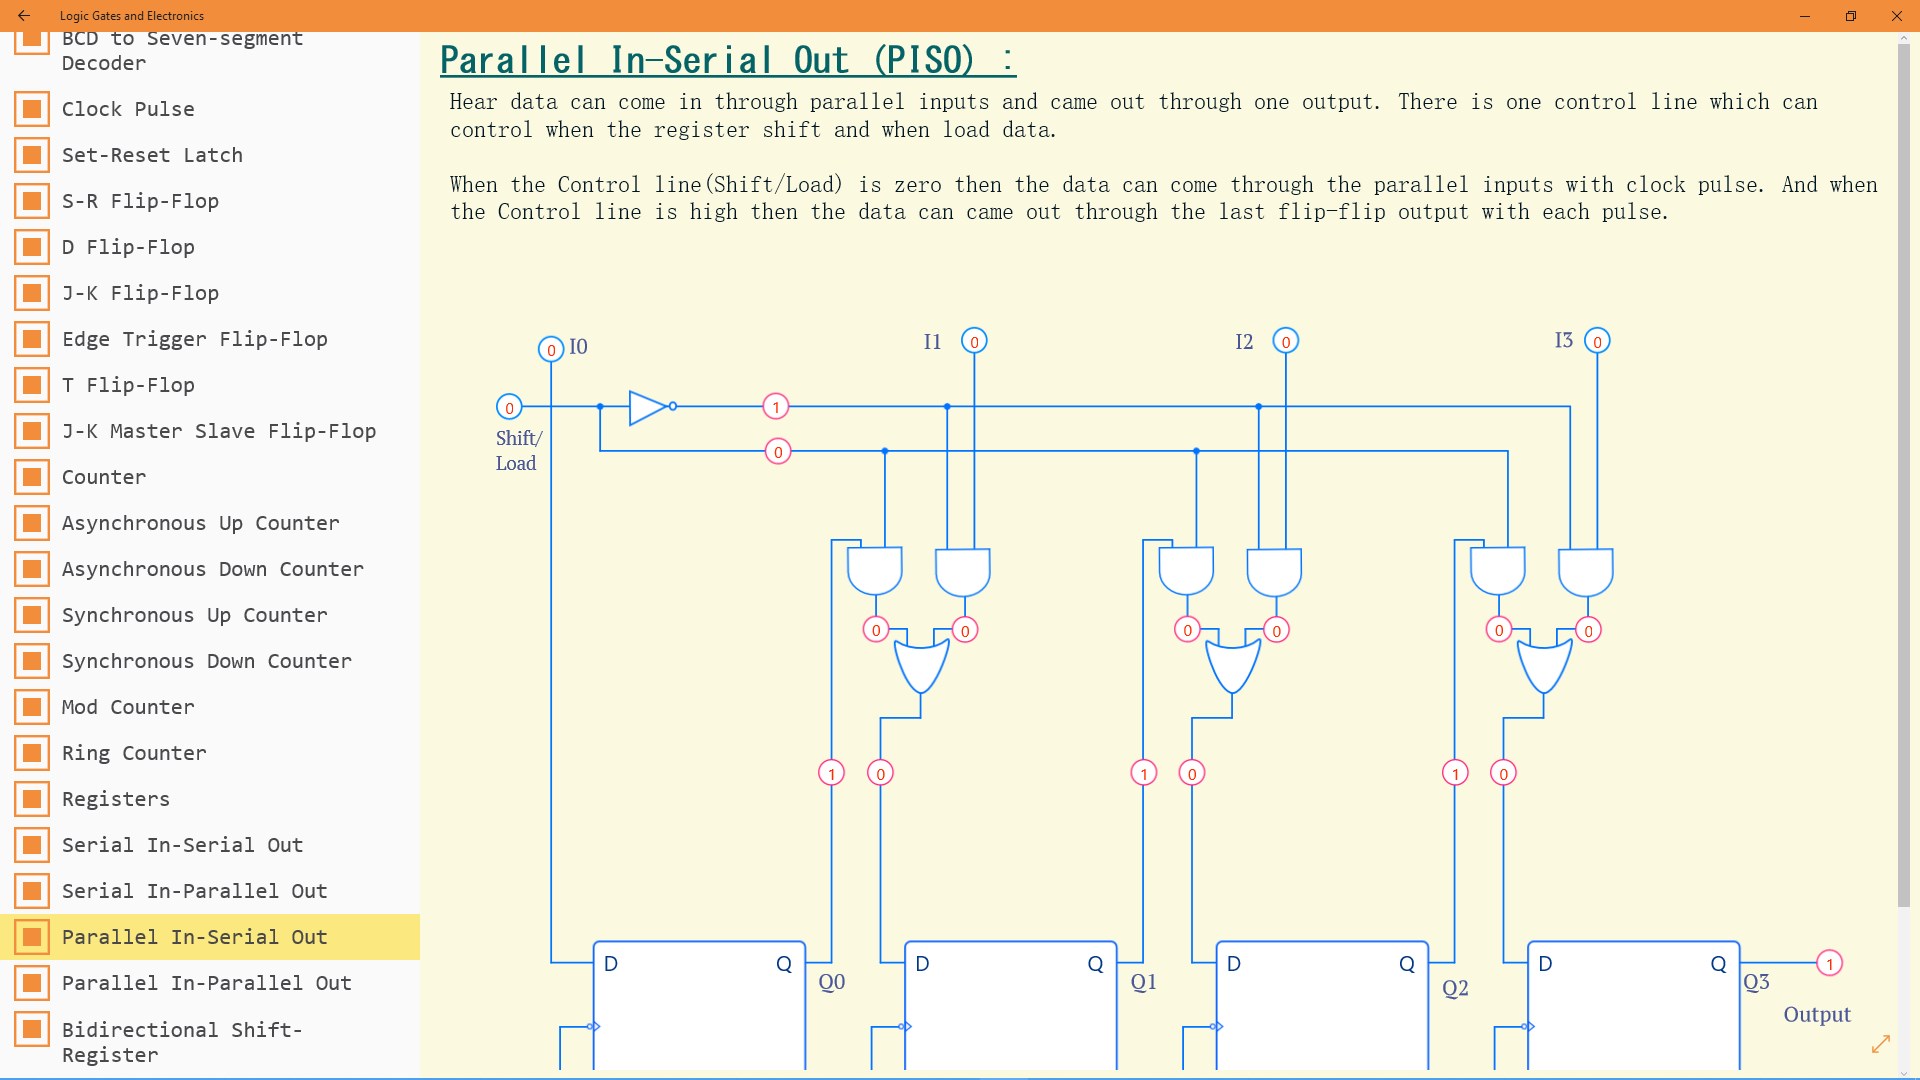
Task: Click the orange icon beside Registers
Action: pyautogui.click(x=33, y=799)
